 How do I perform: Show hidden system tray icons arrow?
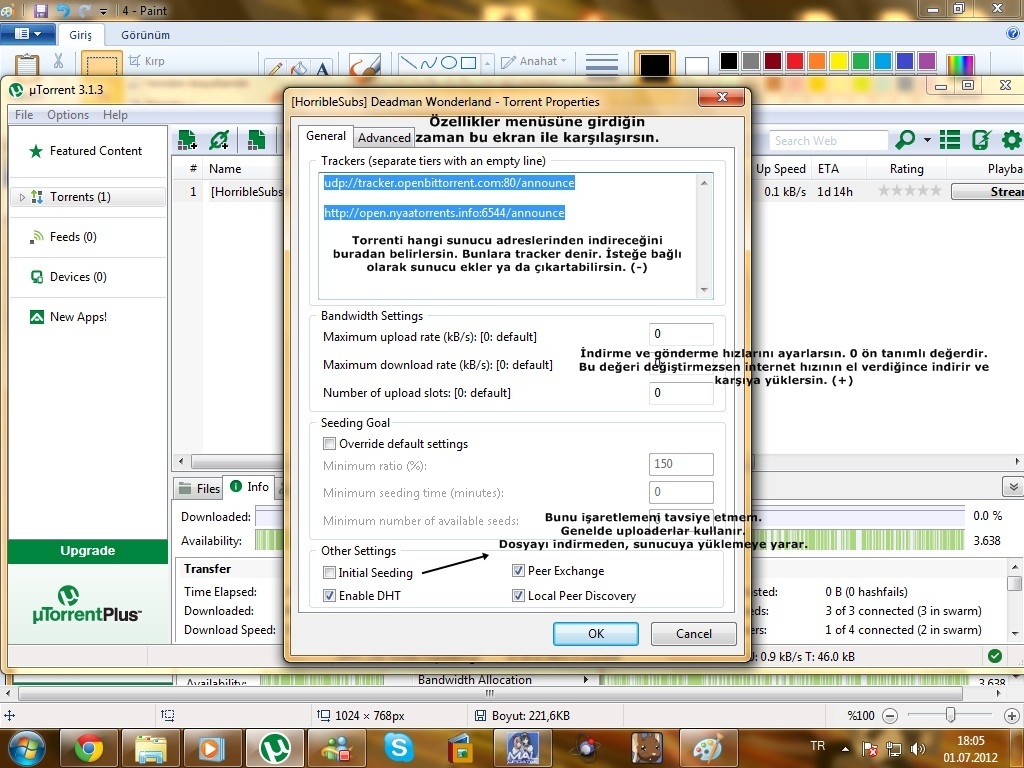[845, 749]
